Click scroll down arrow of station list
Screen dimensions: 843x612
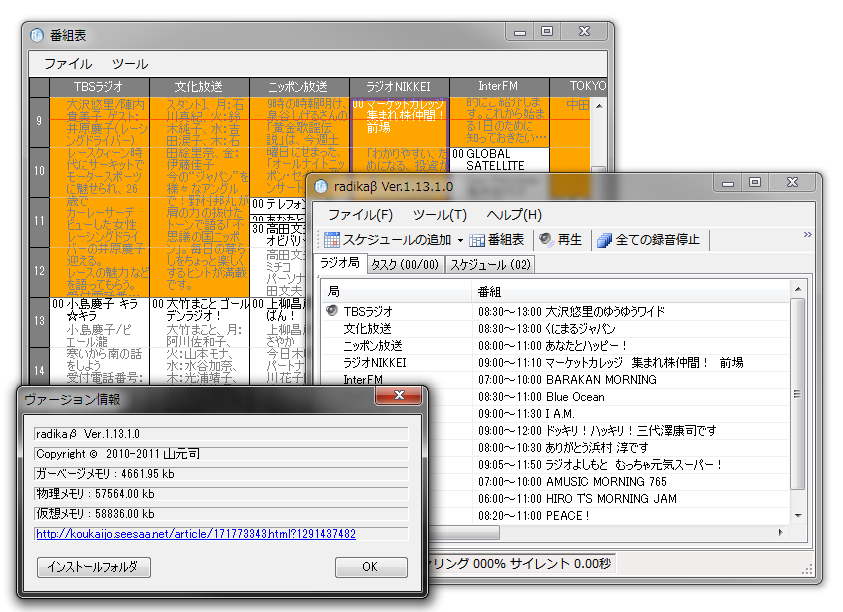pyautogui.click(x=798, y=516)
